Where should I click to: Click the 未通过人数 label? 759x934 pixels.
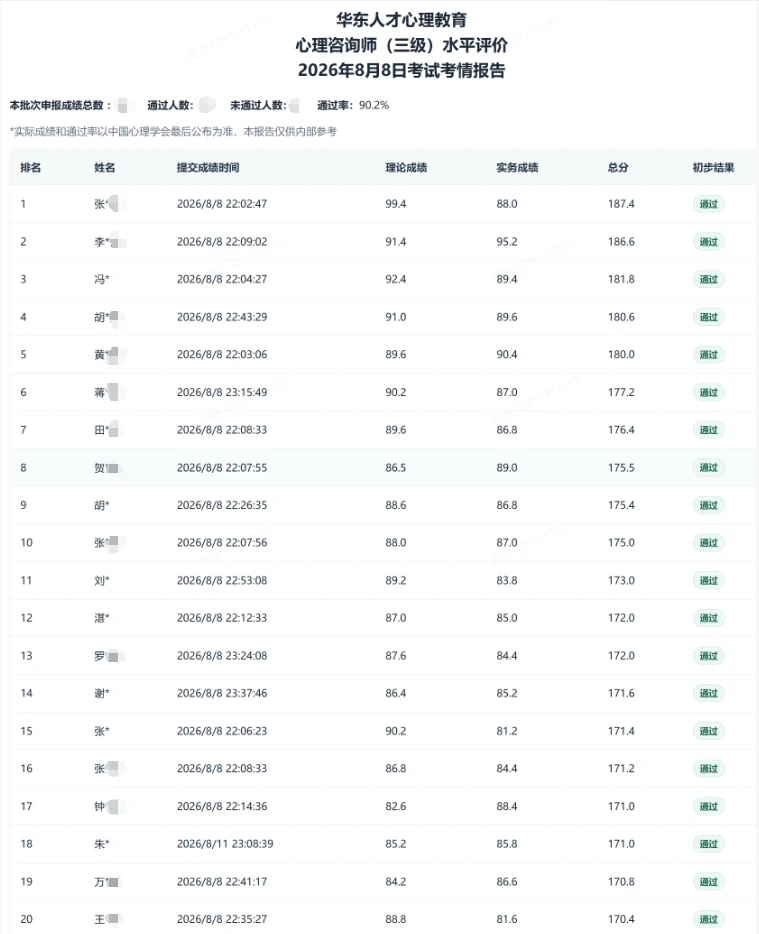[x=259, y=105]
